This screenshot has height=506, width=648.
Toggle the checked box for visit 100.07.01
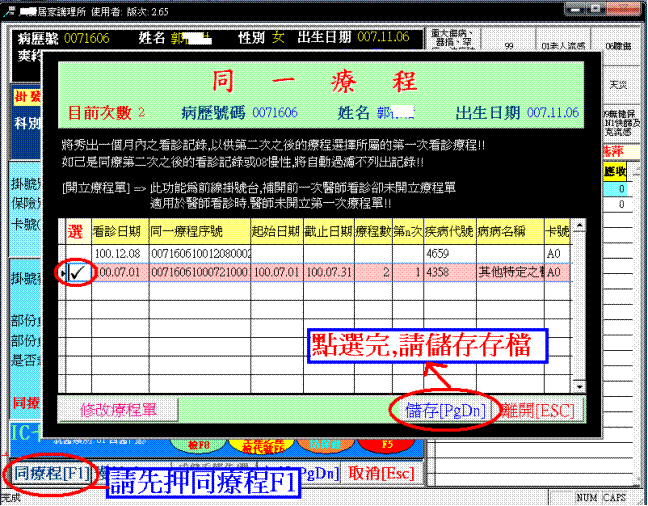click(77, 272)
